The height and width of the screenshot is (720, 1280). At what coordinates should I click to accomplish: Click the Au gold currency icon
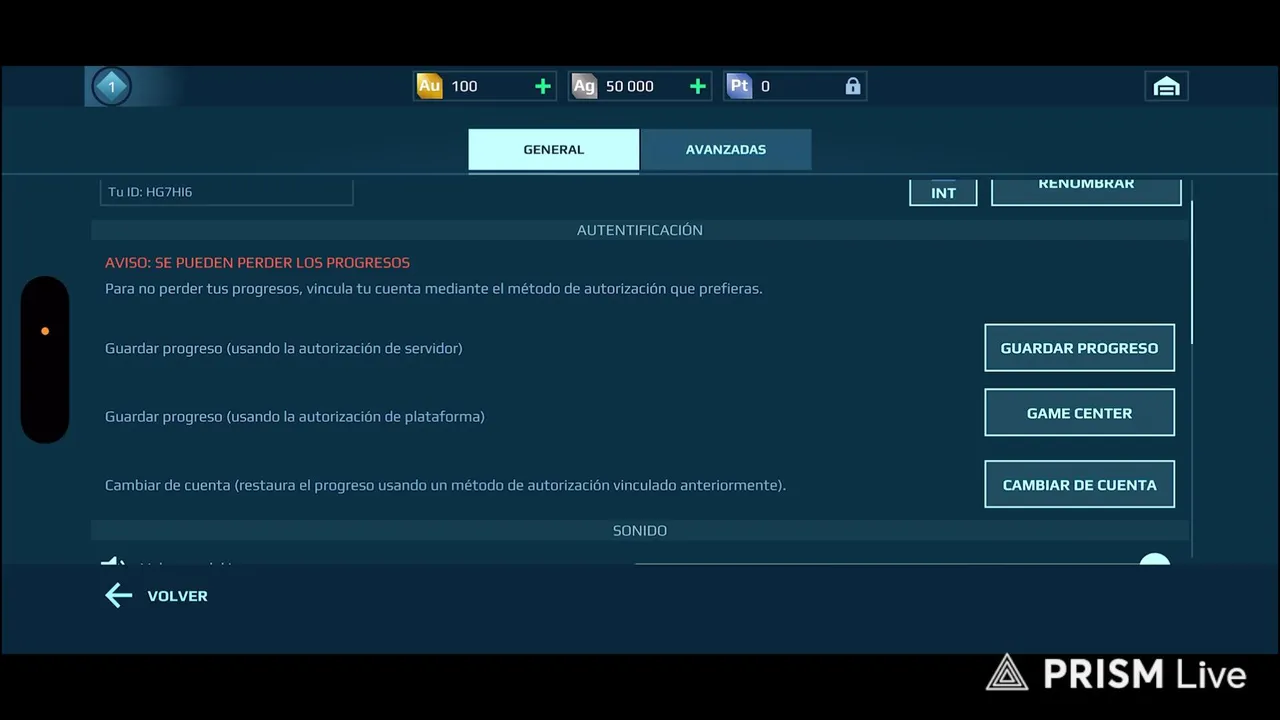pos(429,86)
